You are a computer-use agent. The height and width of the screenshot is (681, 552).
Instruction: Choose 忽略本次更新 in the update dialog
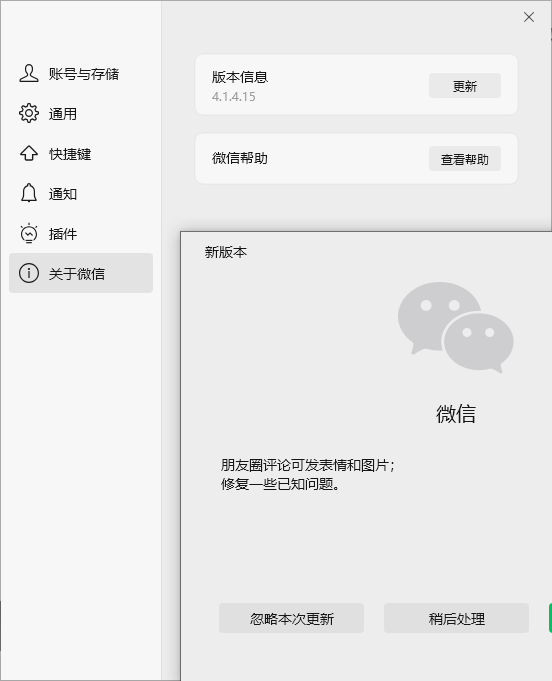point(291,618)
